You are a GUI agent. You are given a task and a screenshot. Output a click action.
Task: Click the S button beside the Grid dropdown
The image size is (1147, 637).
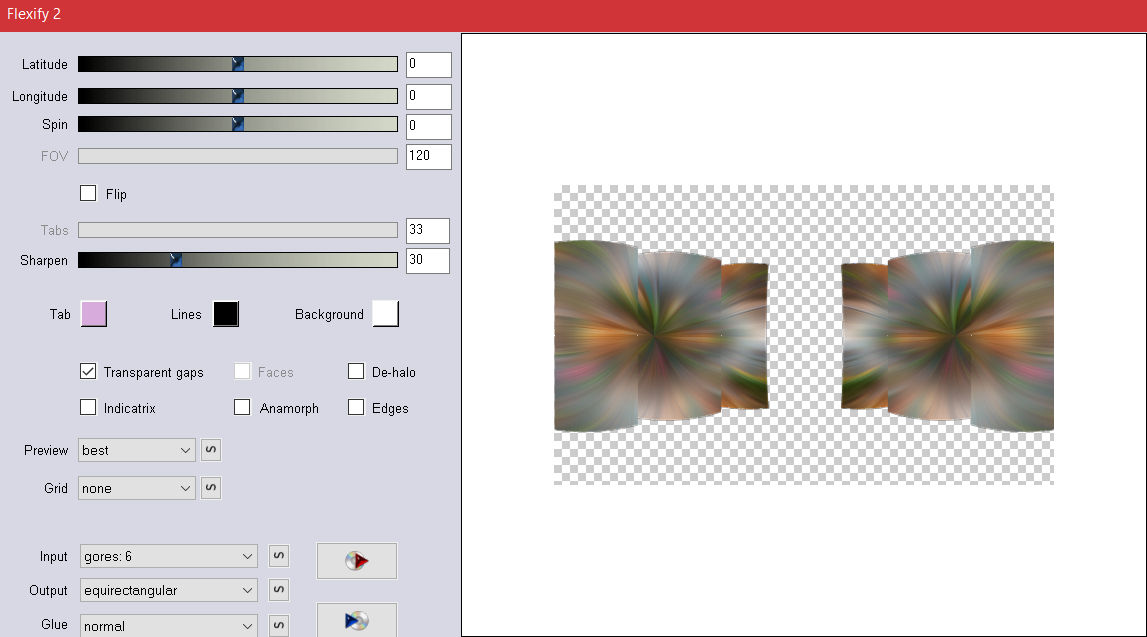pos(211,488)
